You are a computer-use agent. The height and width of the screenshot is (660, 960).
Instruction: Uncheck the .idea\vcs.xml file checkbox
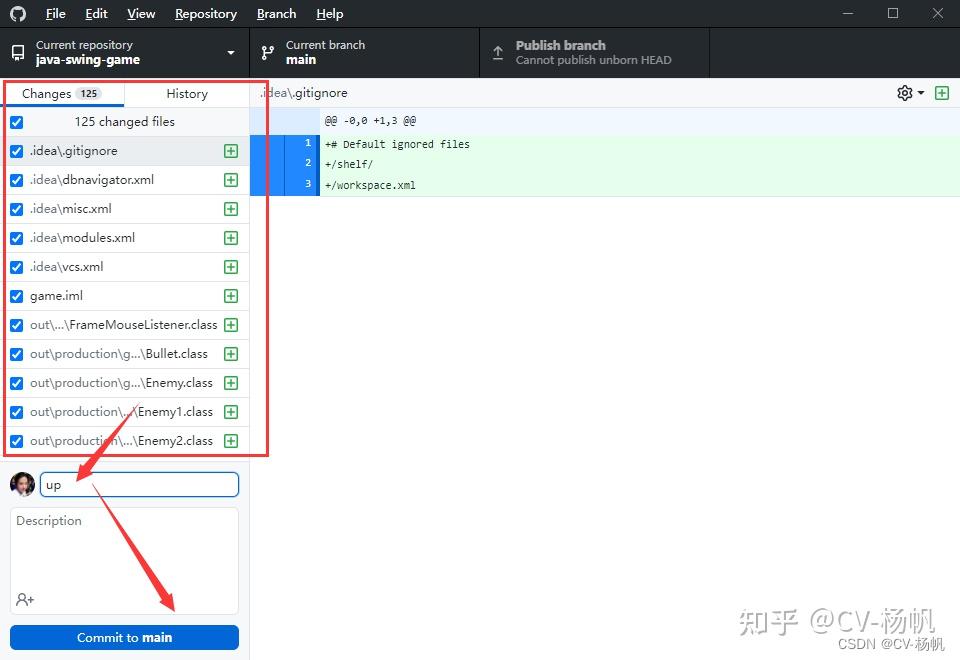point(16,267)
